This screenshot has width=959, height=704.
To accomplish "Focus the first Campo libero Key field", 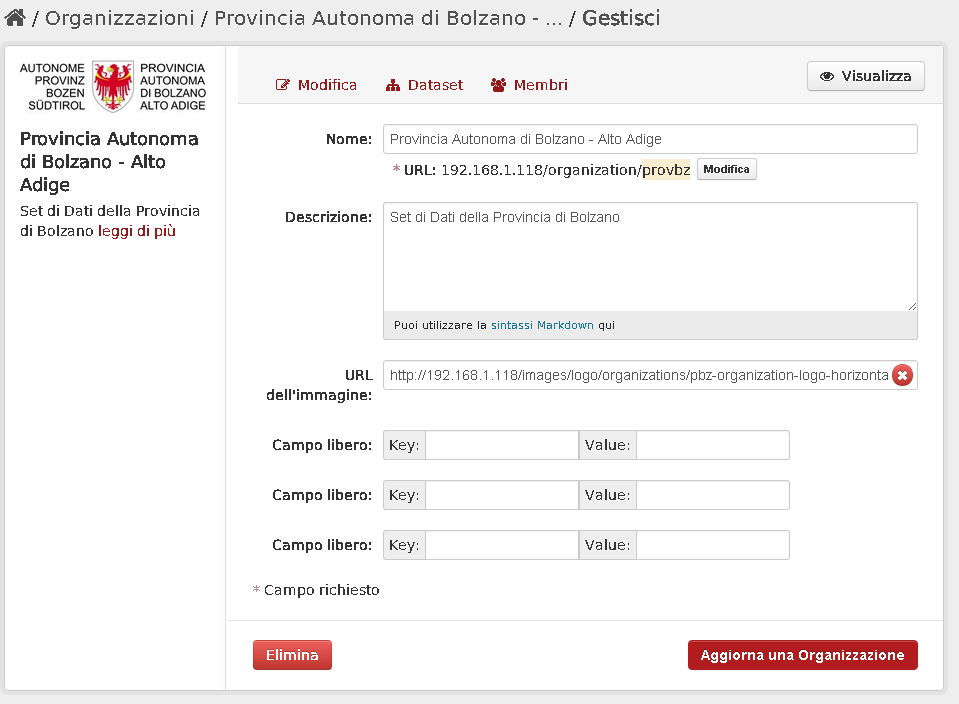I will tap(502, 445).
